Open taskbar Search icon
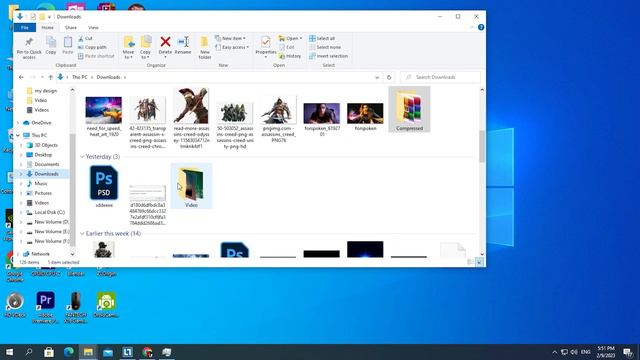This screenshot has height=360, width=640. point(29,352)
